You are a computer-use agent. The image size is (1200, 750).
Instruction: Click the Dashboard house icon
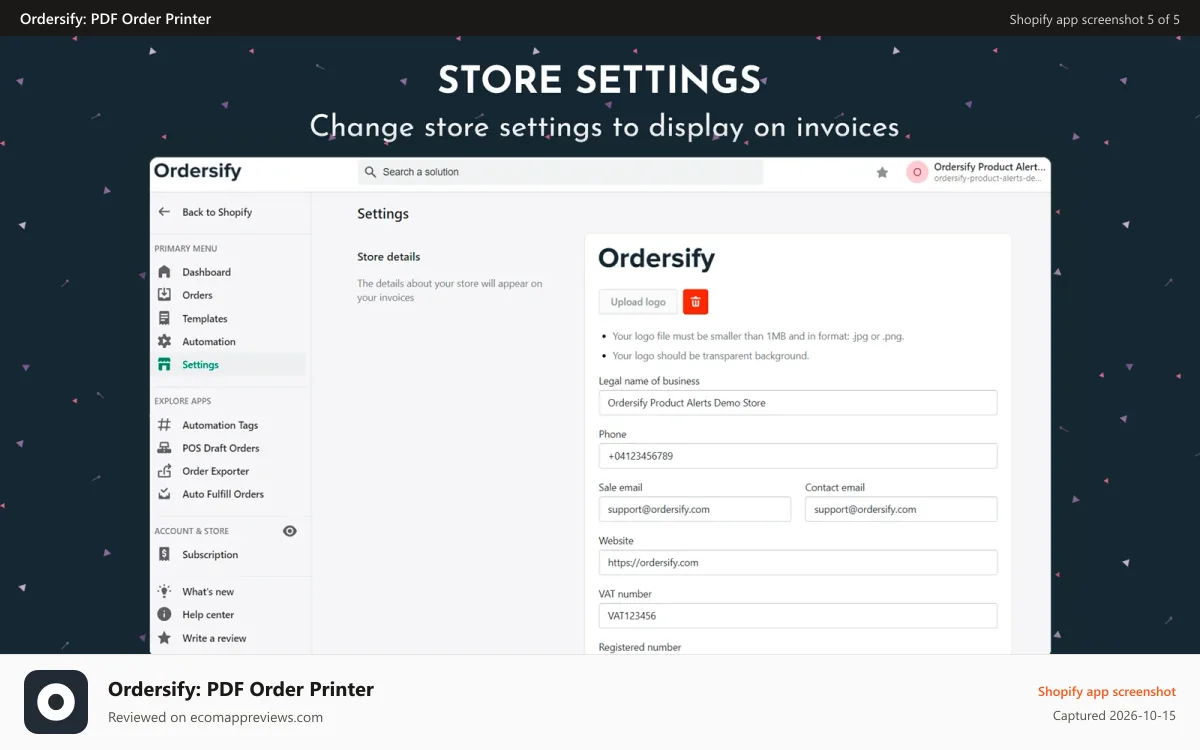pos(164,272)
